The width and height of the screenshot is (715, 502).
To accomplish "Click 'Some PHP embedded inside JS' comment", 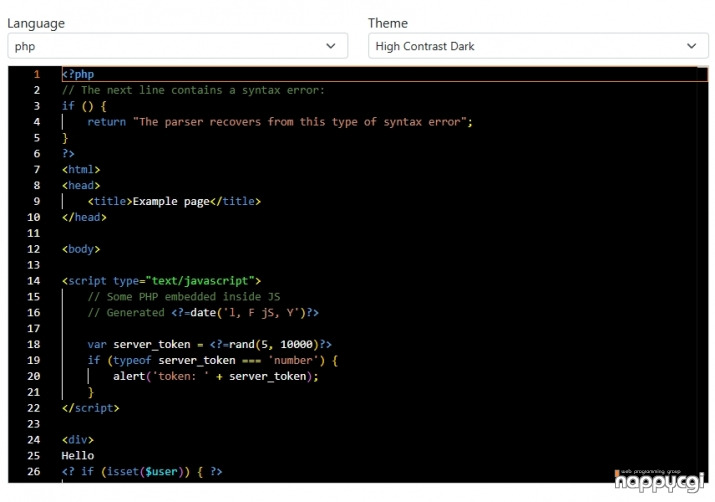I will (184, 297).
